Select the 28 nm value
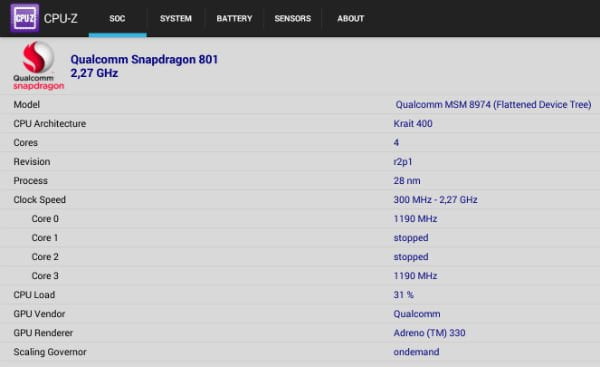 (x=407, y=181)
